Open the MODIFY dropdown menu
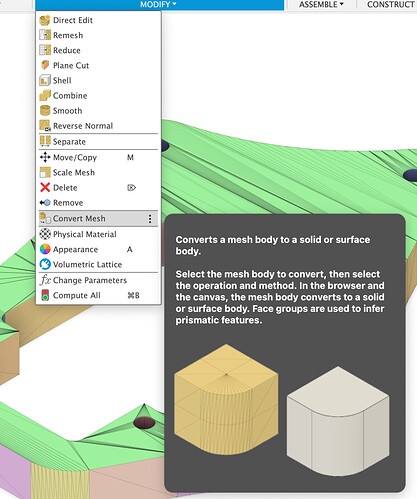Viewport: 417px width, 499px height. 159,5
